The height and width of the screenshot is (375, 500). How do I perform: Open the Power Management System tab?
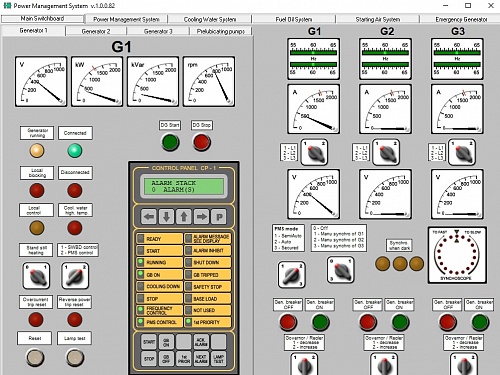click(126, 19)
